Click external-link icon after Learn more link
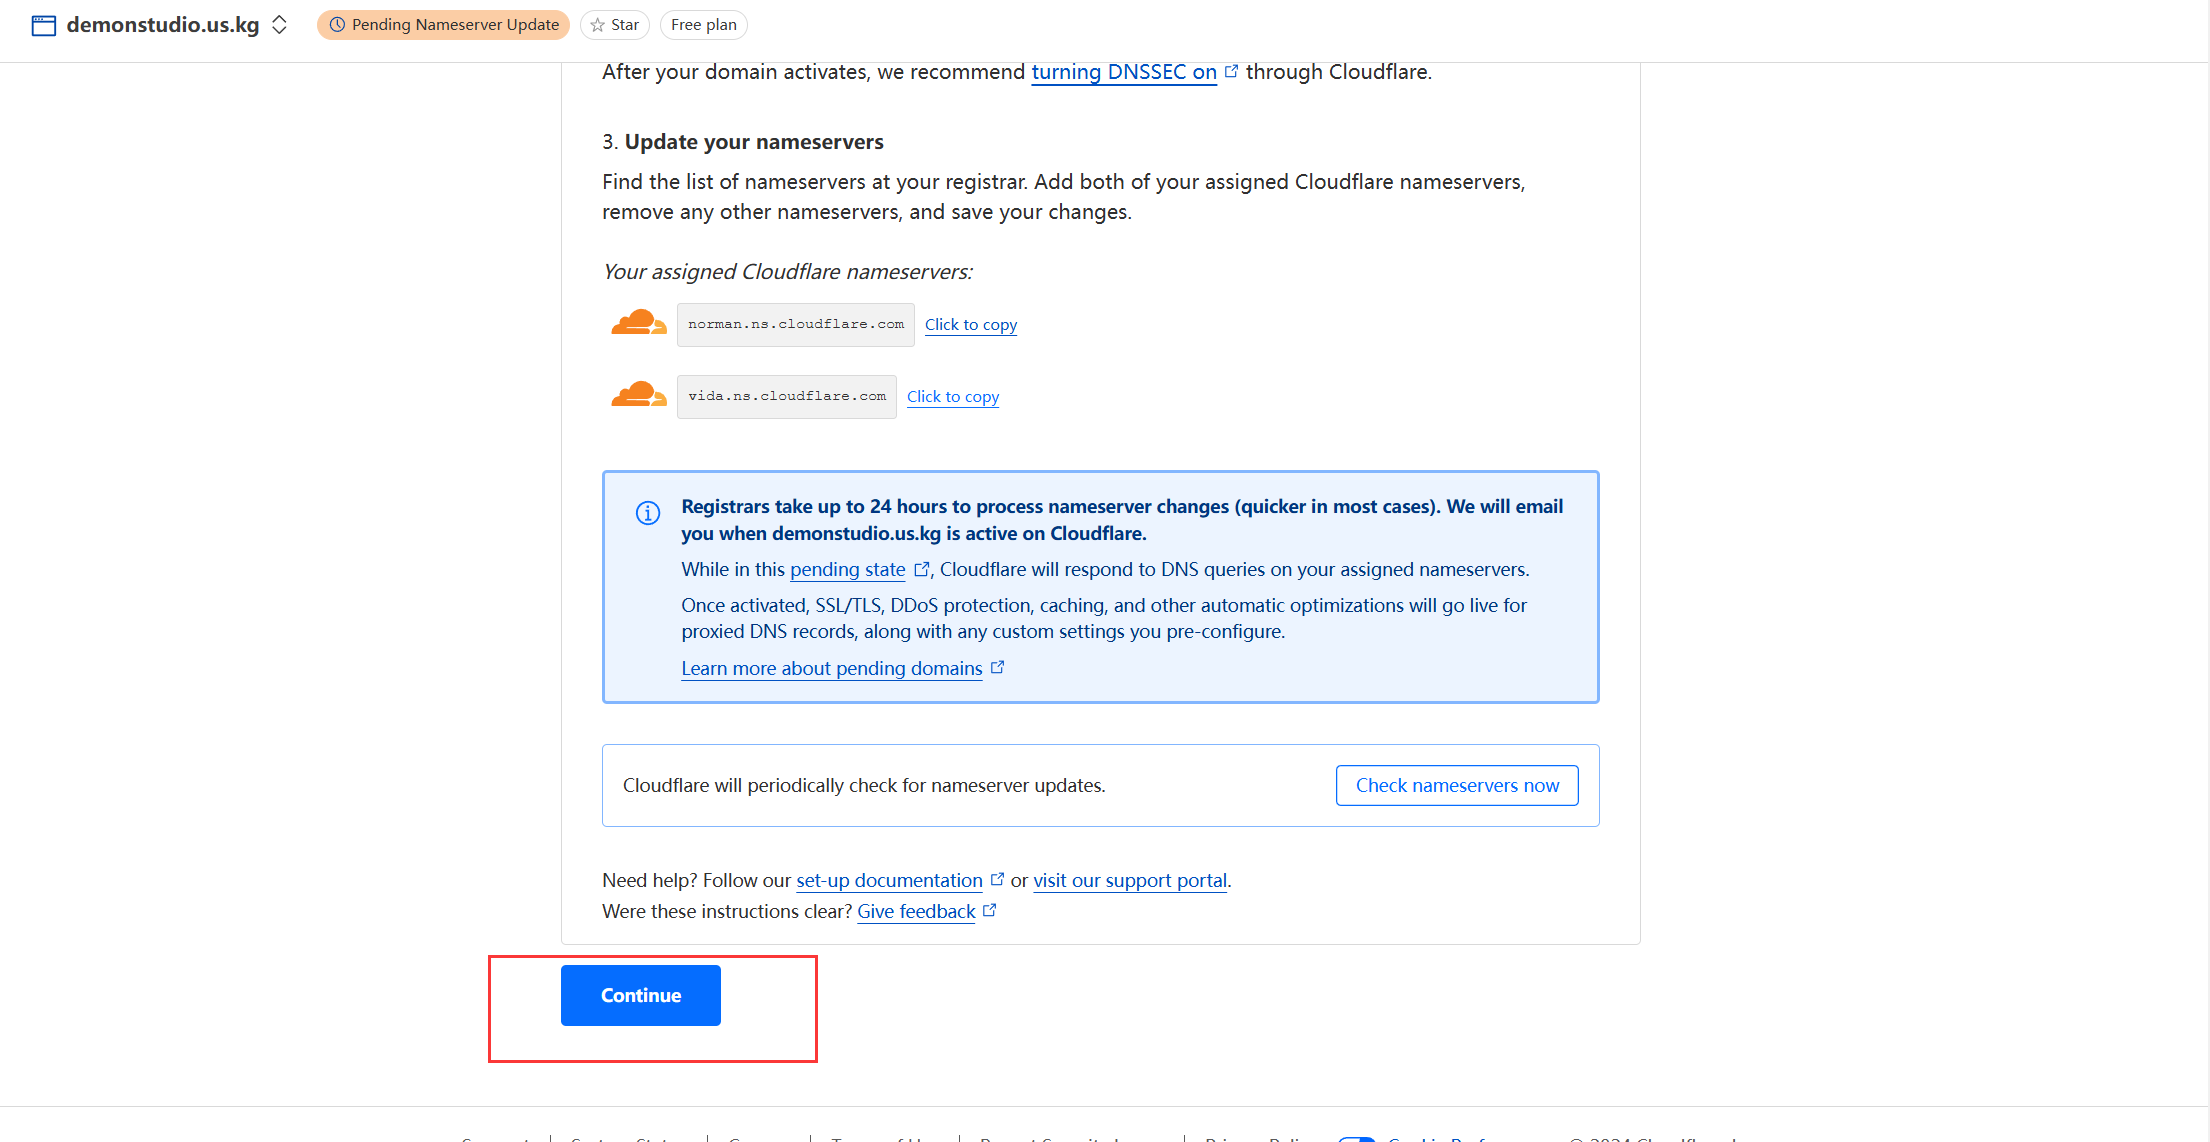This screenshot has width=2210, height=1142. [997, 667]
